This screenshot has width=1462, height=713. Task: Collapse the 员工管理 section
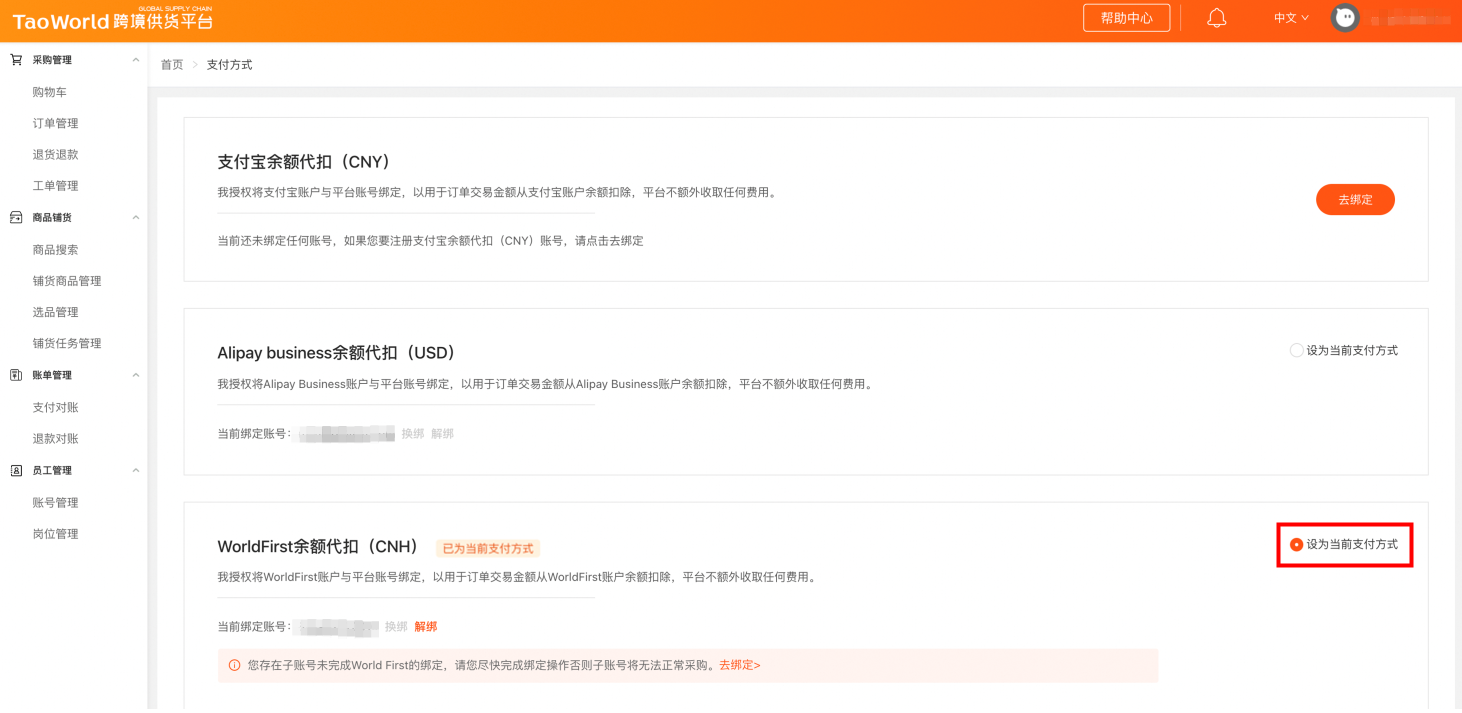tap(136, 470)
